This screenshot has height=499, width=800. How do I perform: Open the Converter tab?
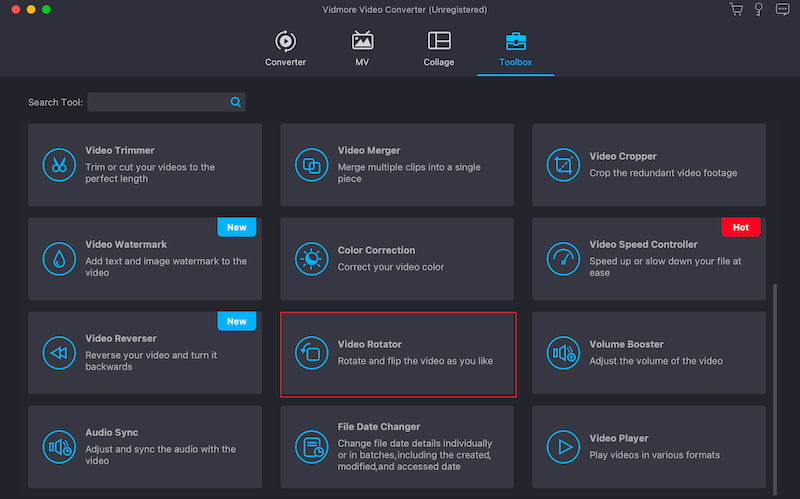pos(285,49)
